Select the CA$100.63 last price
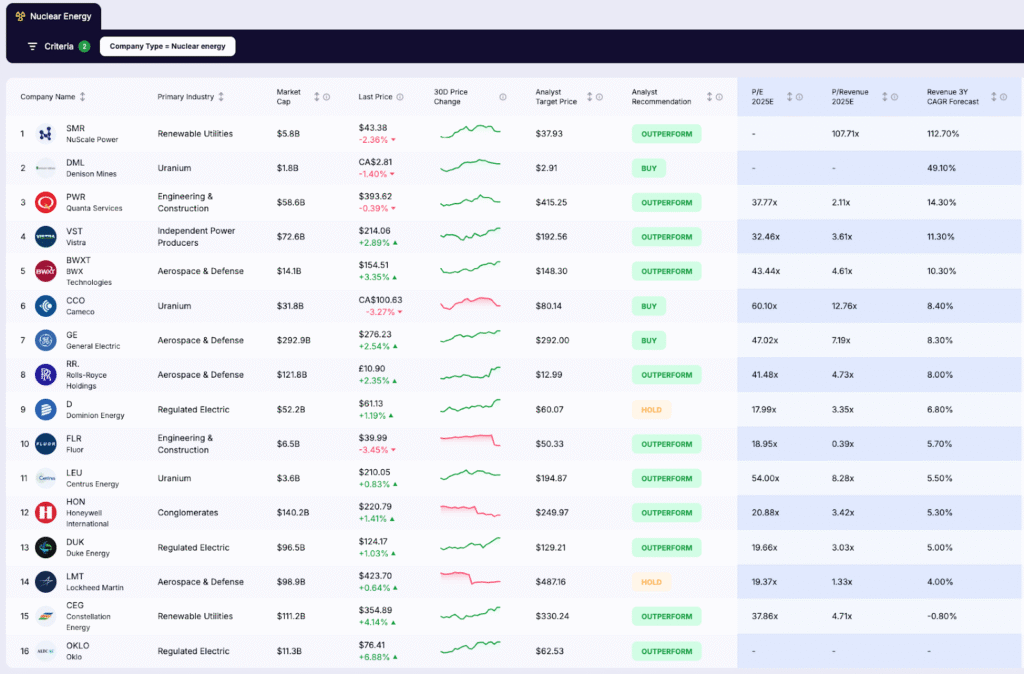The image size is (1024, 674). [x=380, y=300]
